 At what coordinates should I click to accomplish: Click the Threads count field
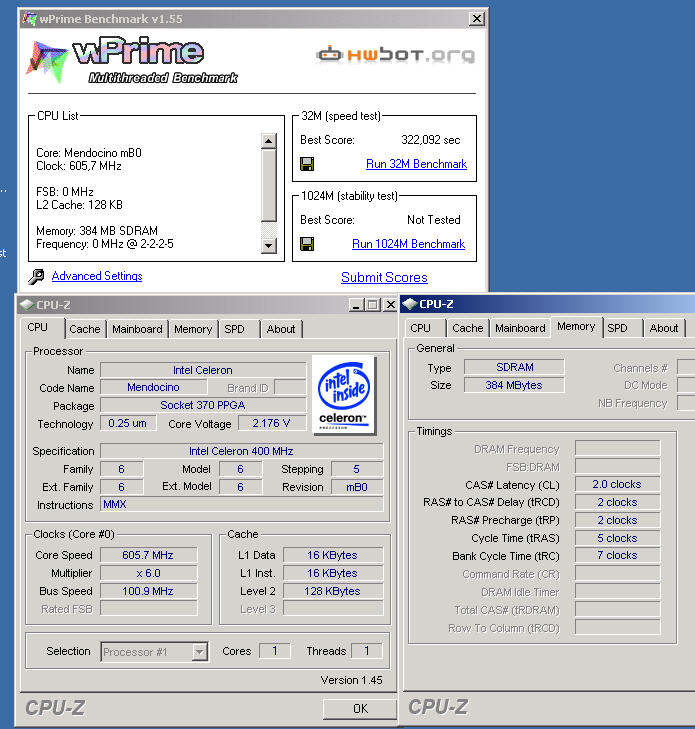(367, 651)
